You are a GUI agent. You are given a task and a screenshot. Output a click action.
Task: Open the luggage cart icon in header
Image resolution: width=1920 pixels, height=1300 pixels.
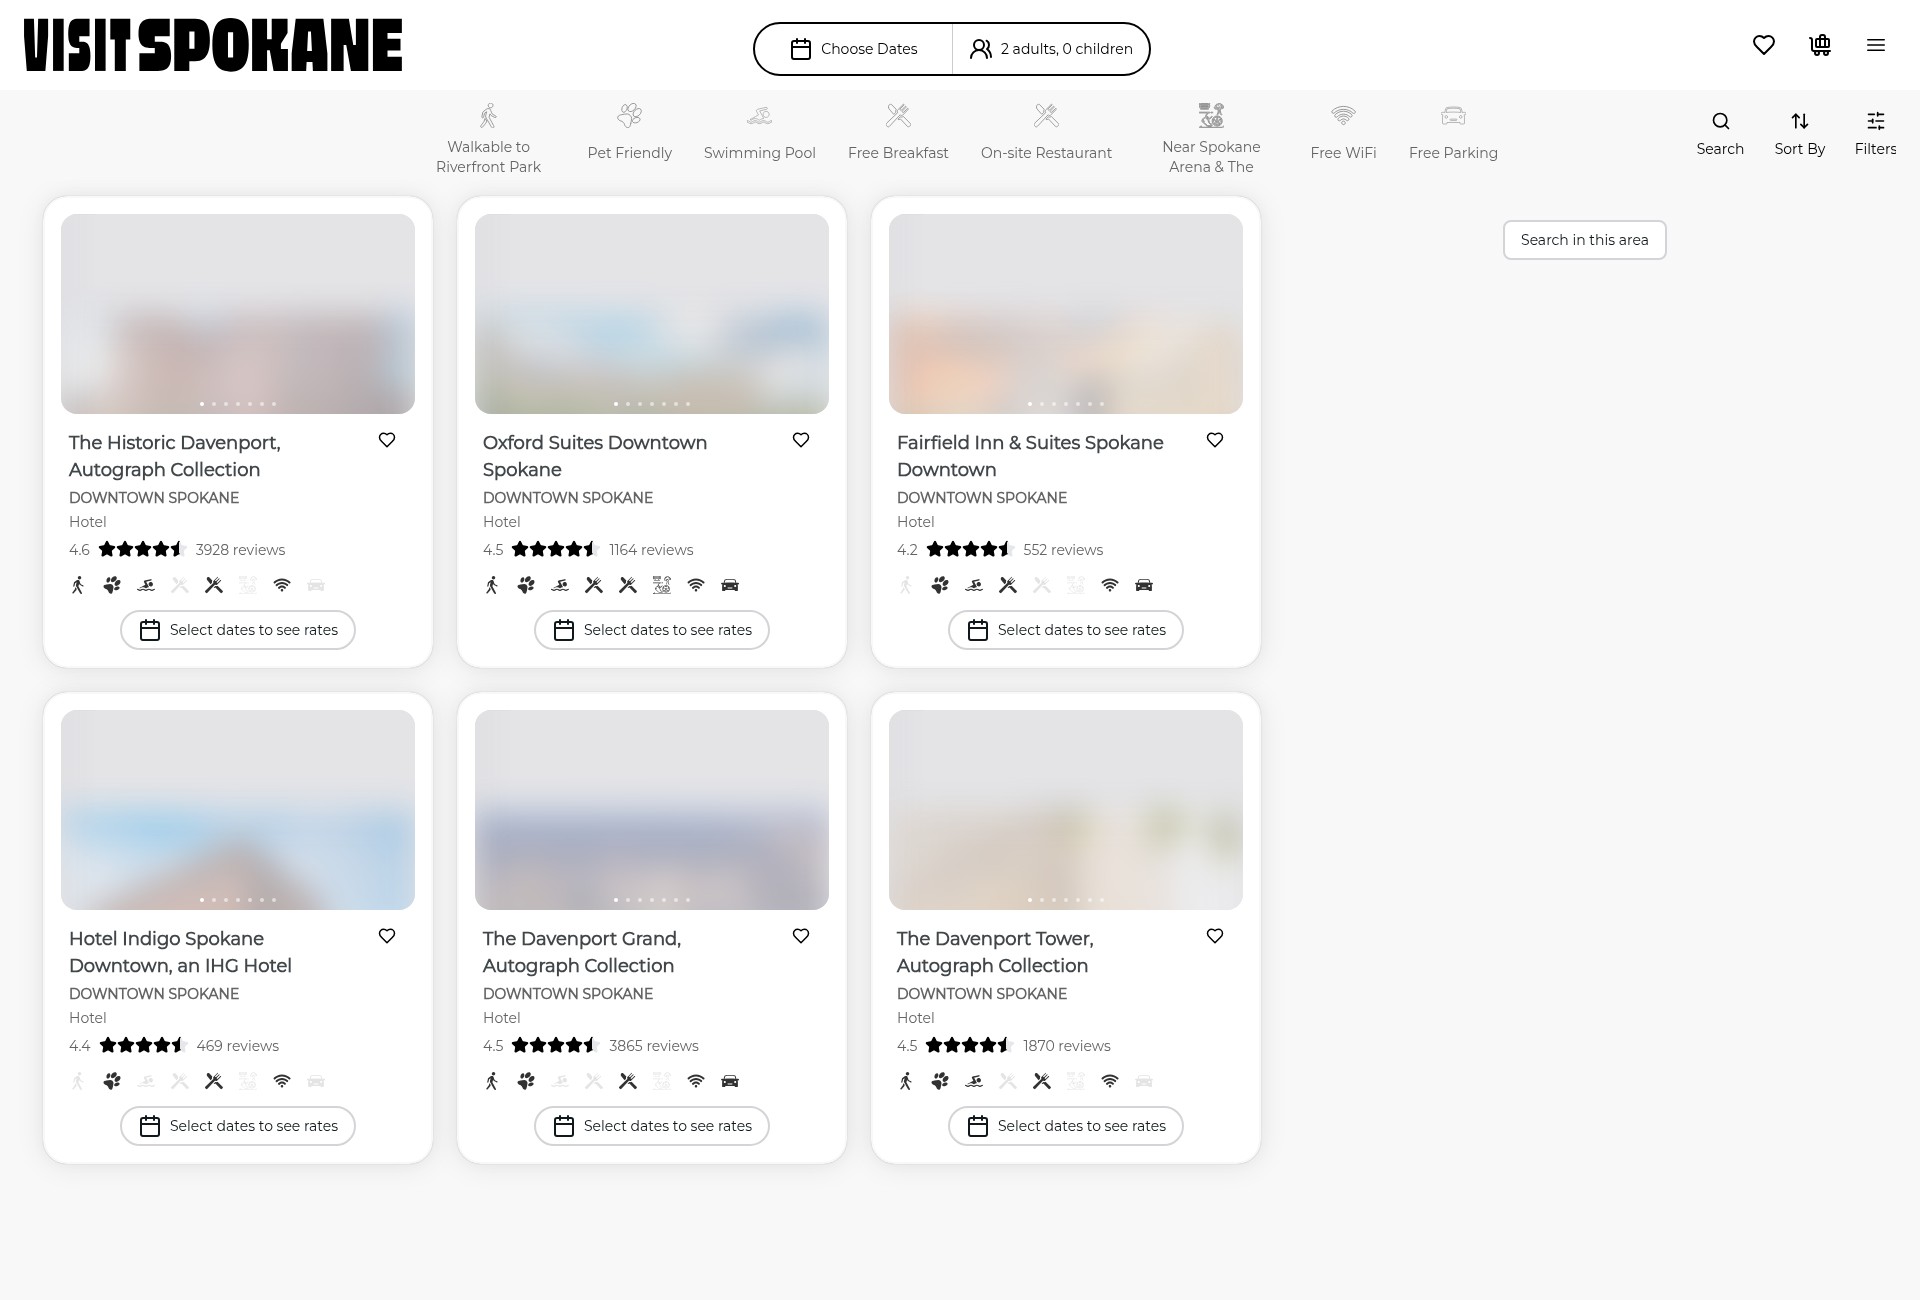coord(1820,45)
